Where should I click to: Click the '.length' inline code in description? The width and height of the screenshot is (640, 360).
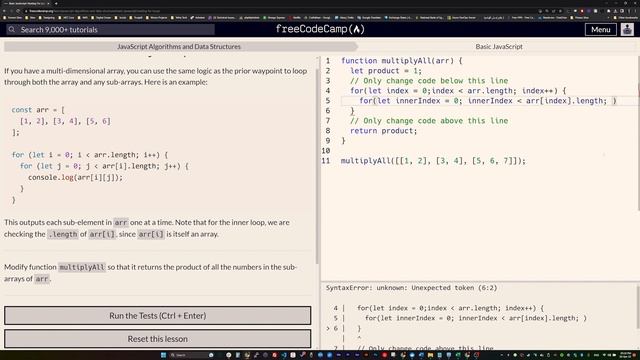62,234
